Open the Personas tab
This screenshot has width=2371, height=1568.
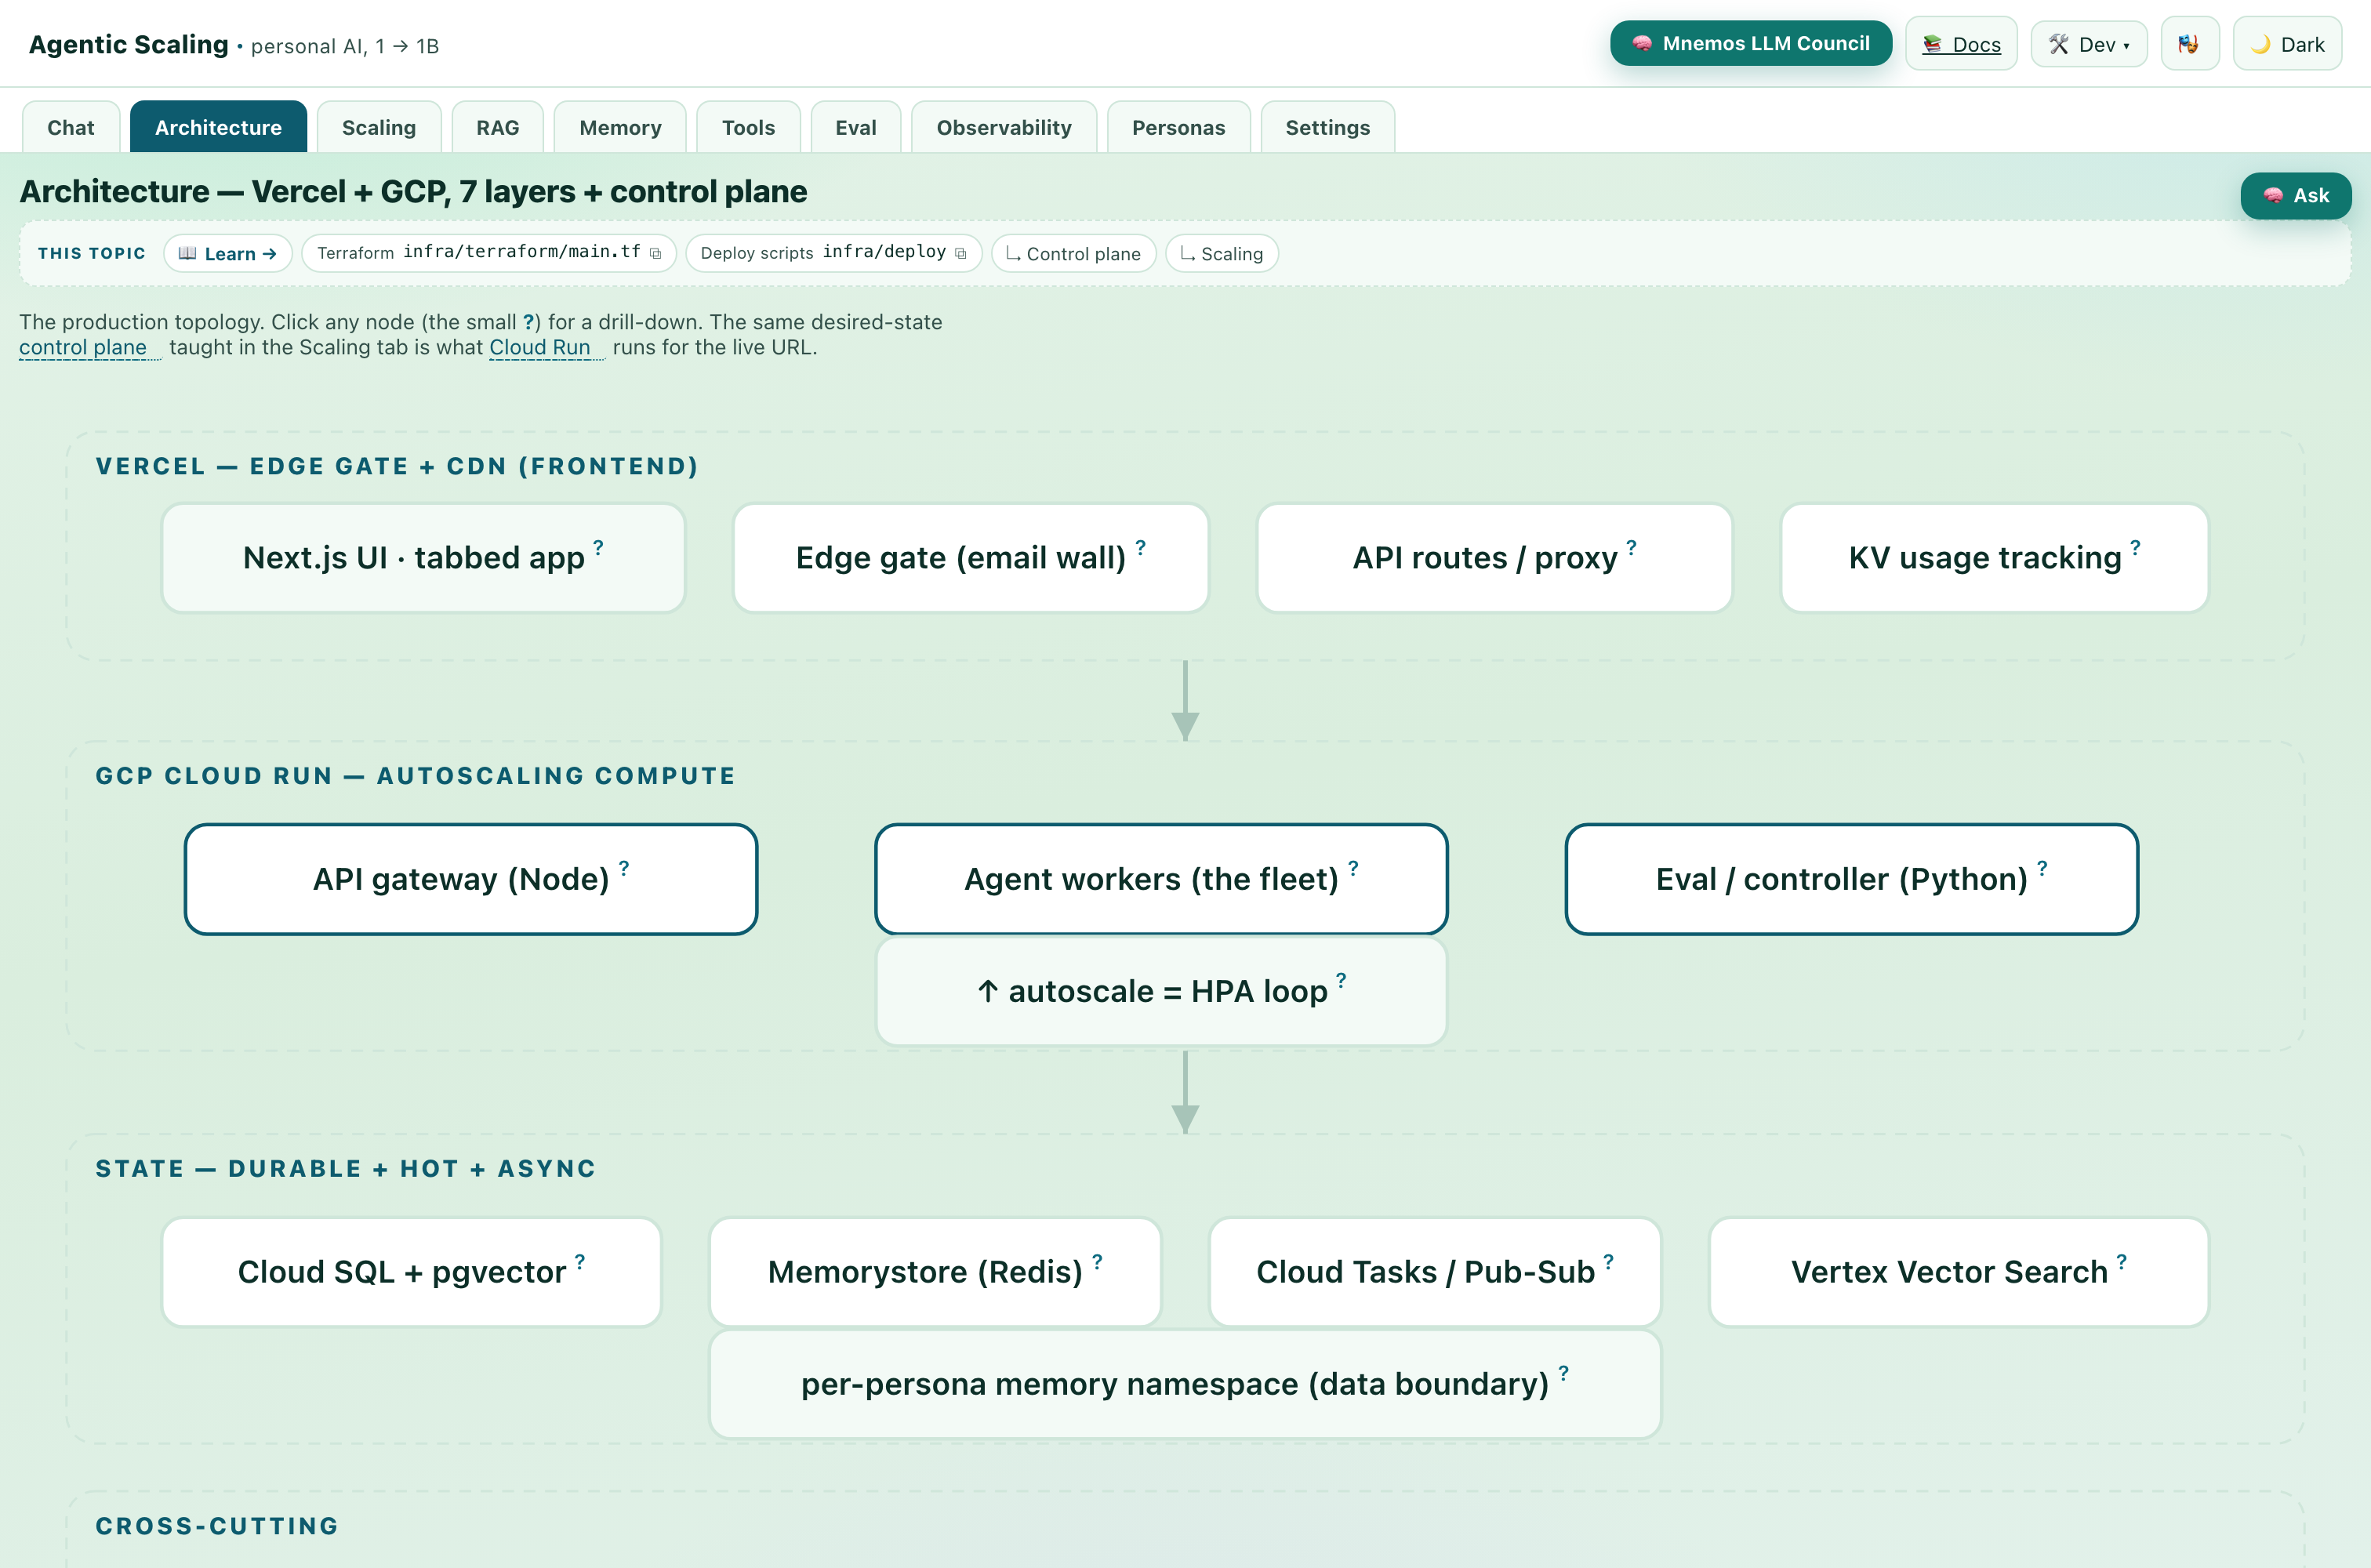point(1179,127)
